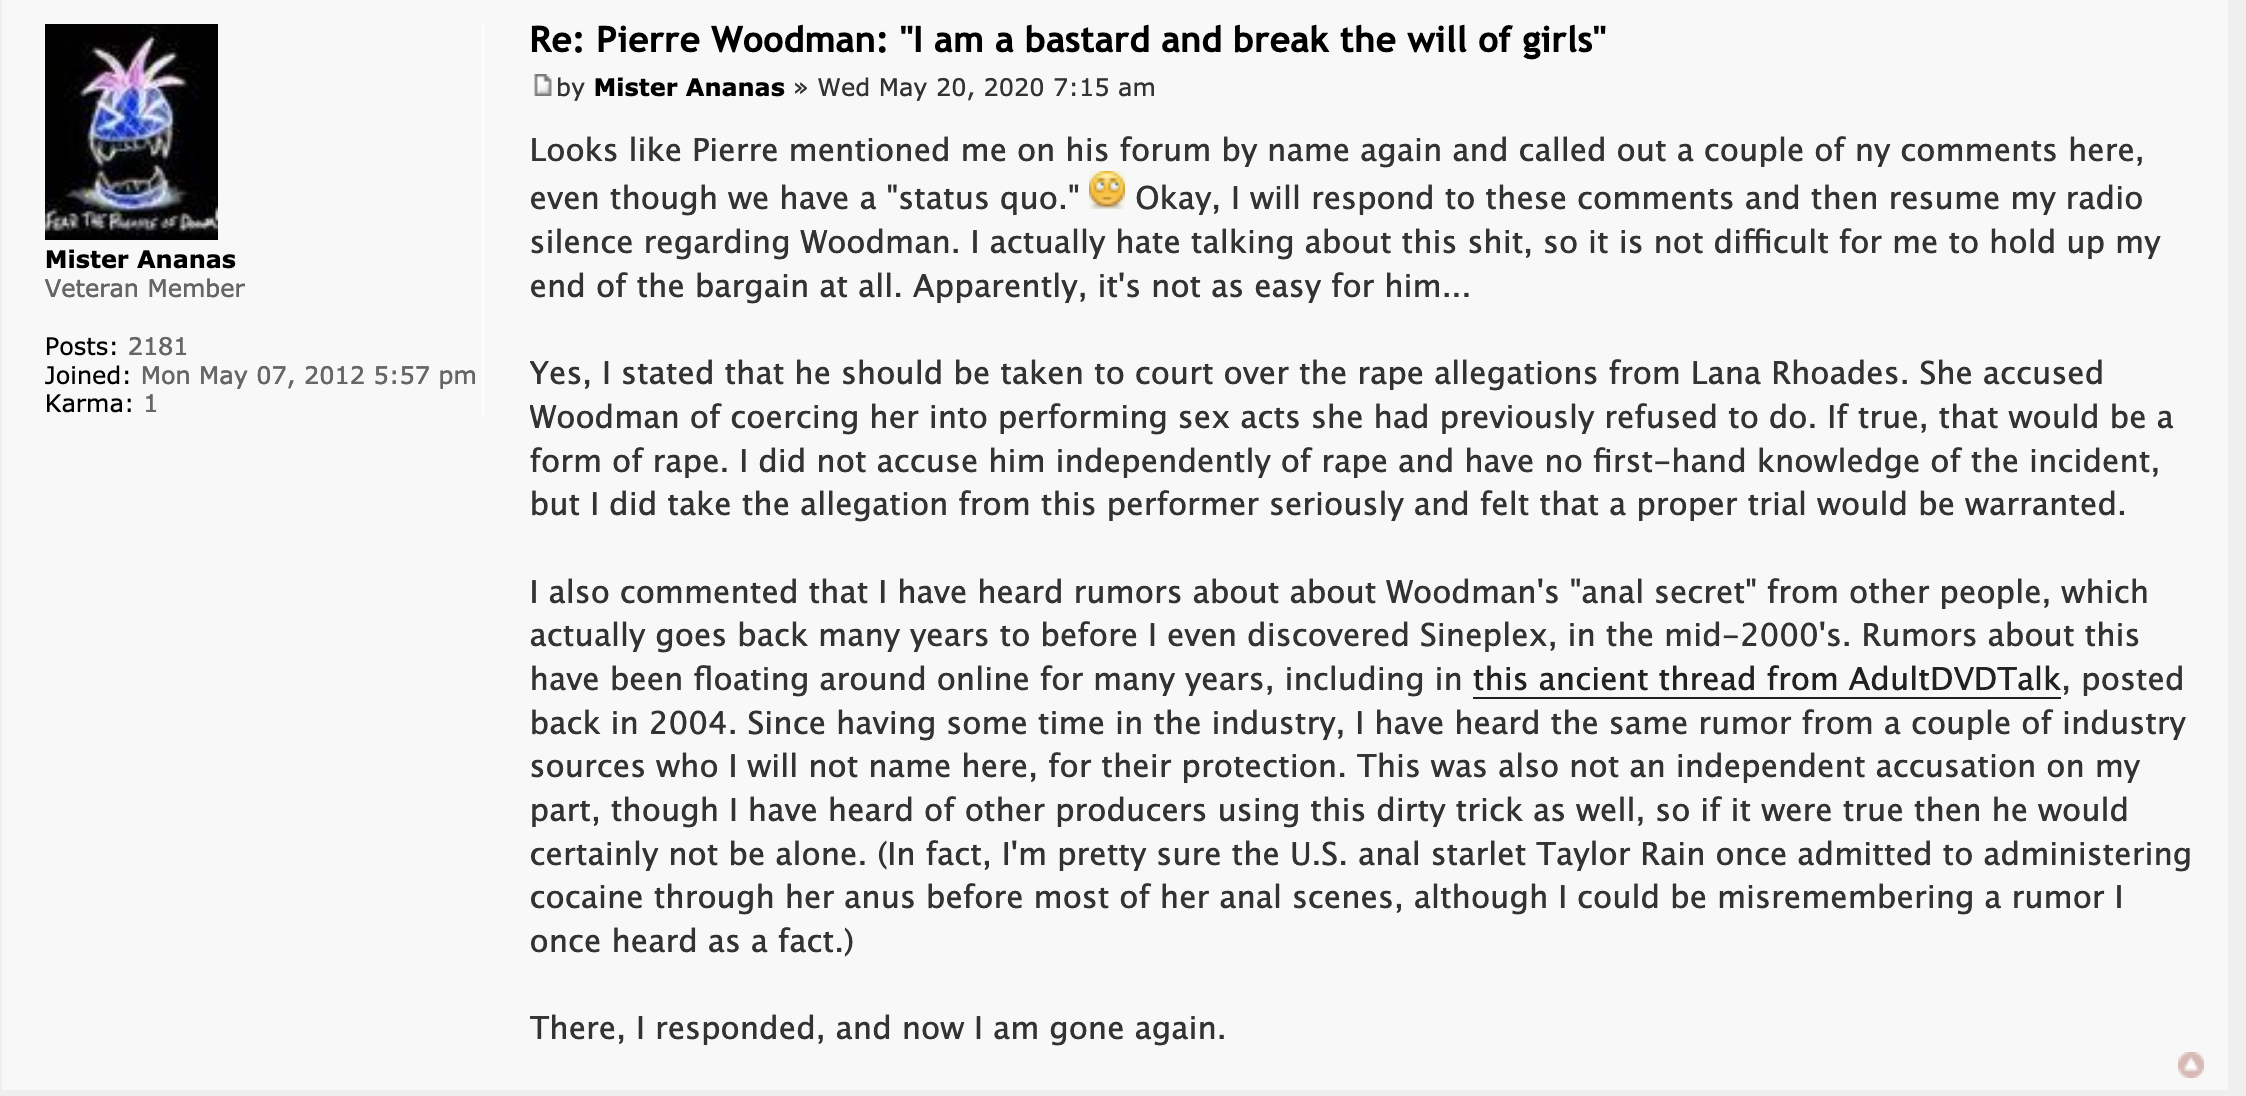The height and width of the screenshot is (1096, 2246).
Task: Open the "Re: Pierre Woodman" post title
Action: (x=1067, y=40)
